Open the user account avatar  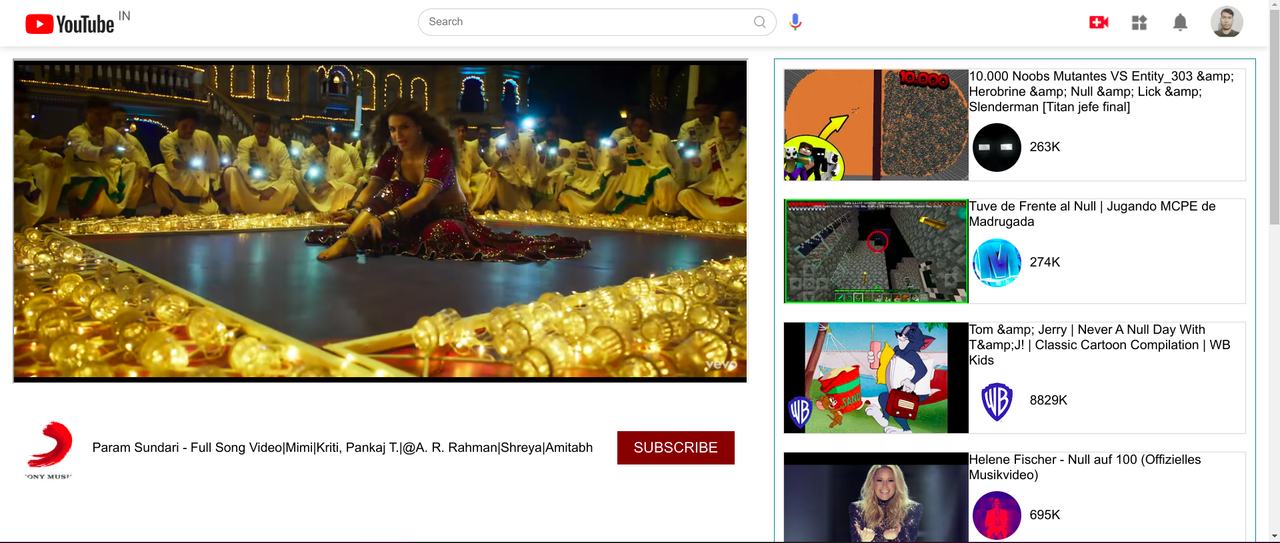click(1227, 22)
